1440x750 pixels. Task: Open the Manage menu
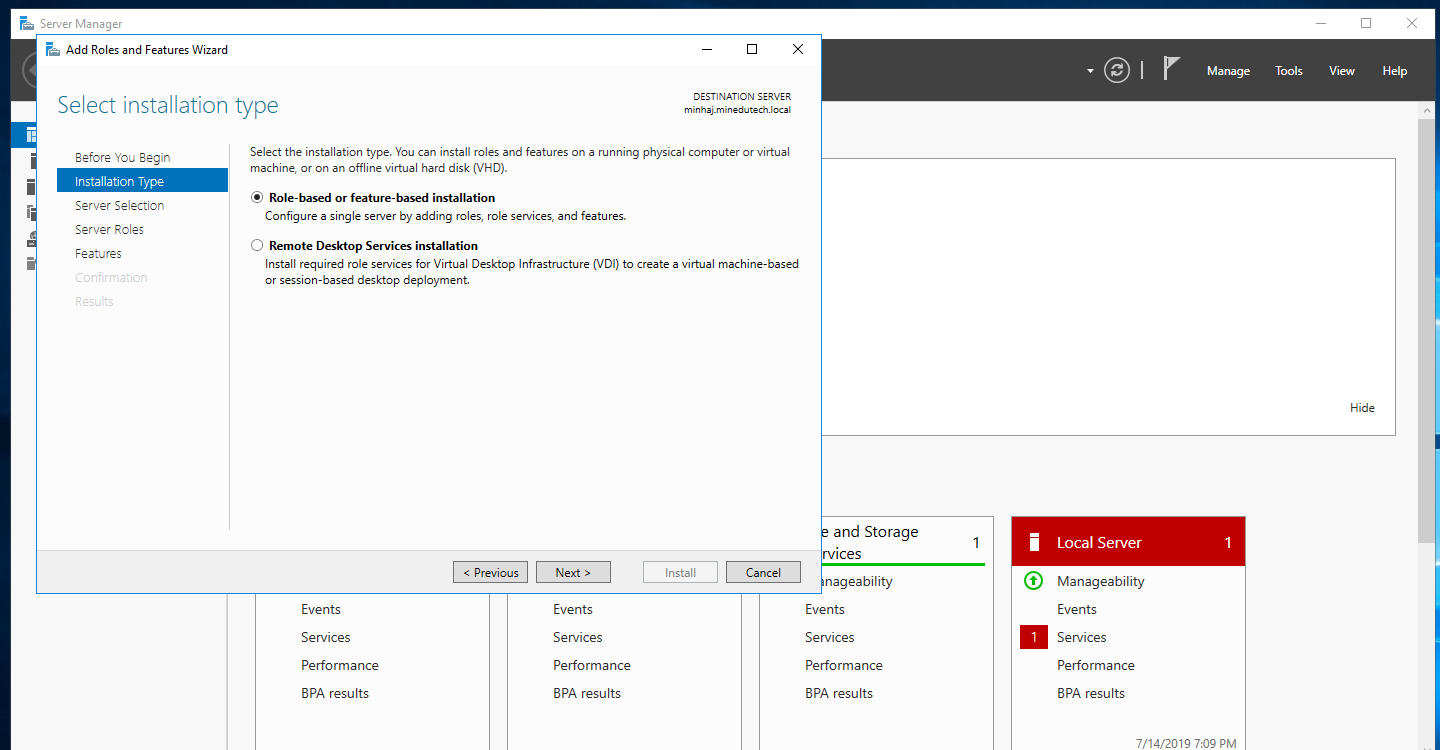click(1228, 71)
